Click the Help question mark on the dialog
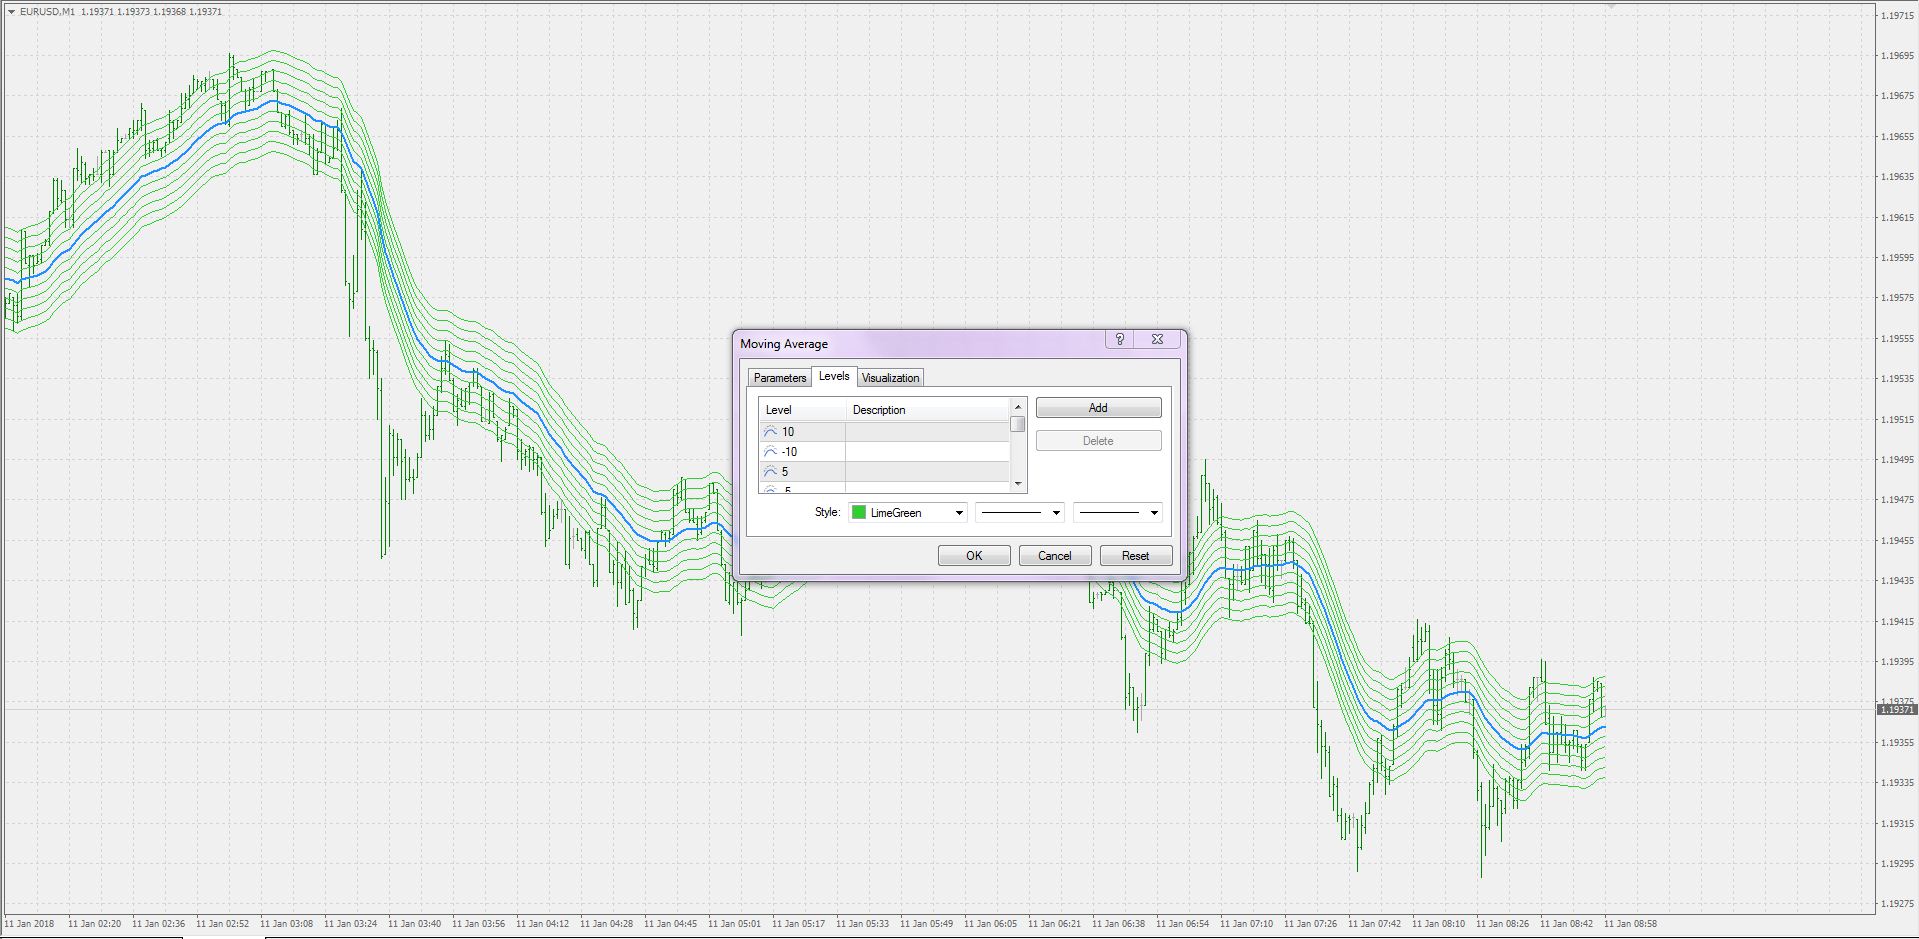This screenshot has height=939, width=1919. tap(1119, 340)
